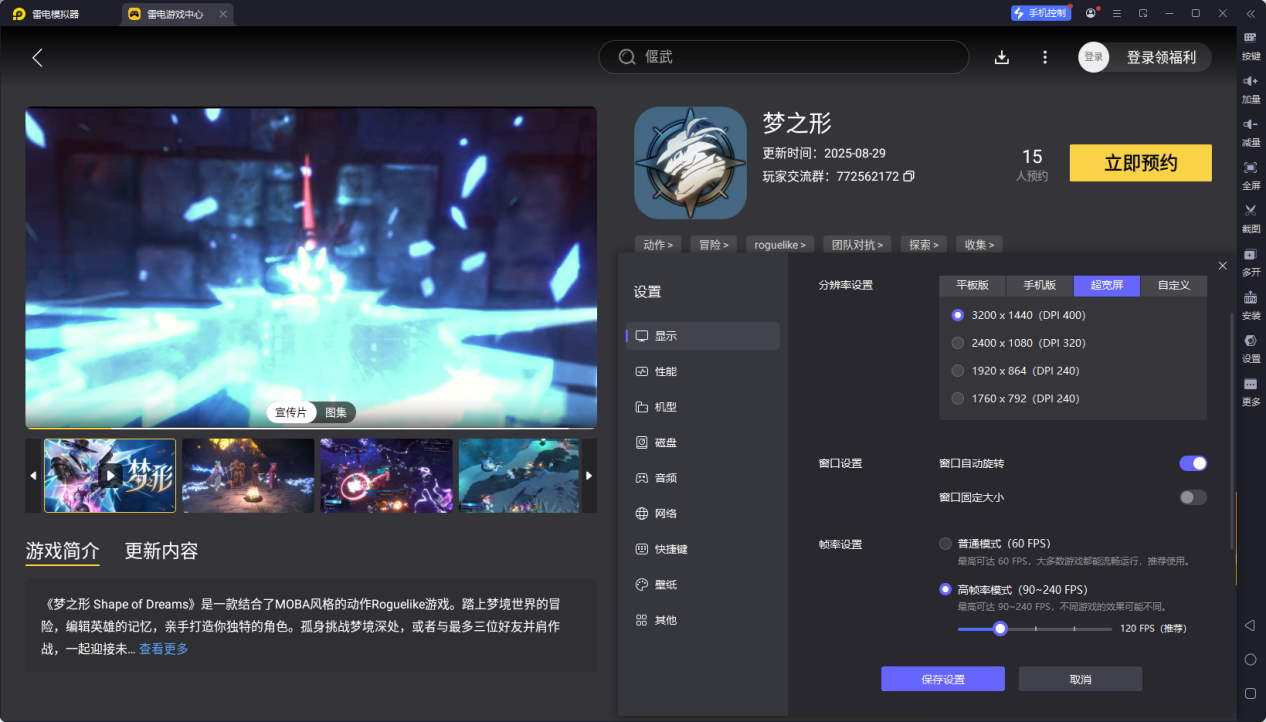Click 登录领福利 button
The image size is (1266, 722).
point(1161,57)
